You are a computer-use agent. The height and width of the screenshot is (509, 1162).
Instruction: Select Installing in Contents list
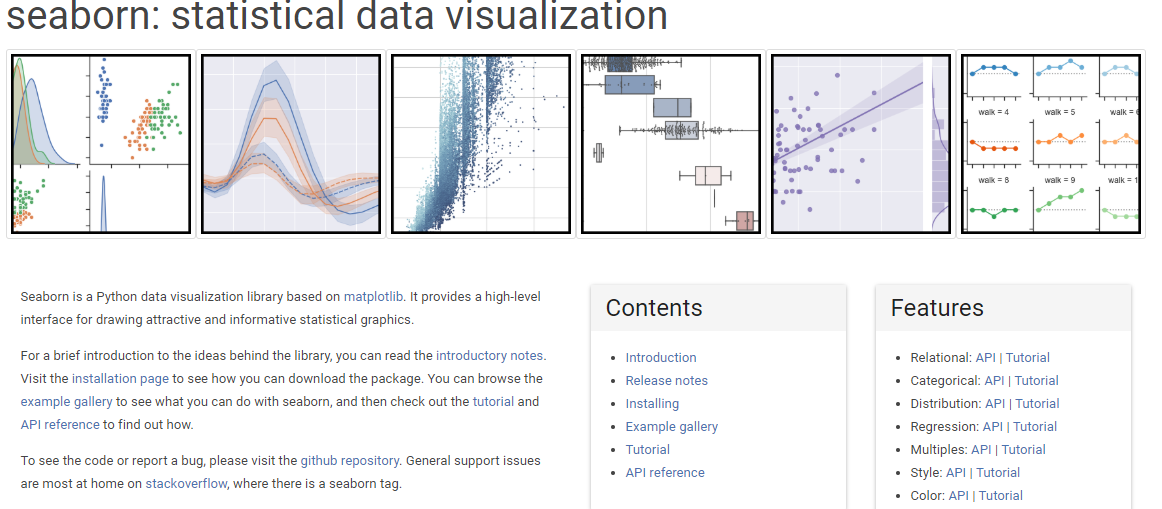pyautogui.click(x=652, y=404)
